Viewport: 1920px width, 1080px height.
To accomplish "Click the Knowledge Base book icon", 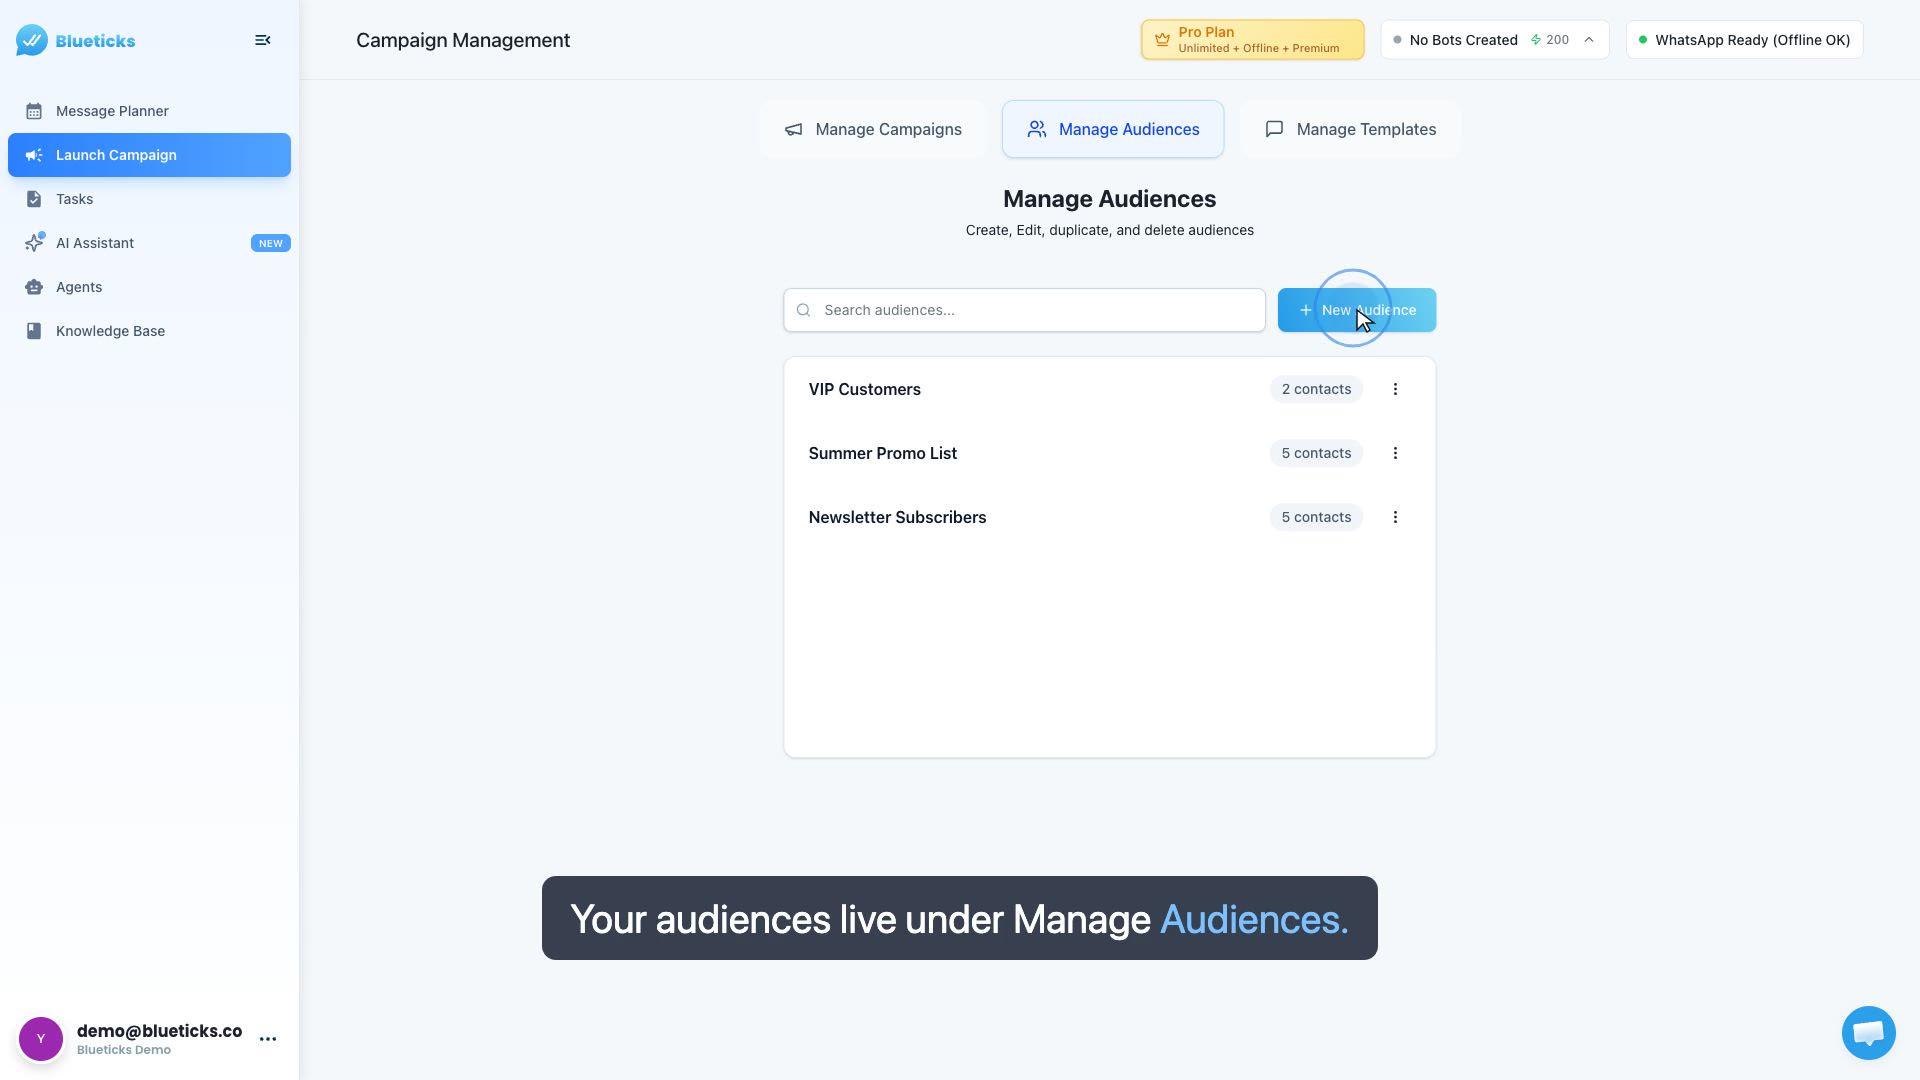I will pyautogui.click(x=34, y=331).
